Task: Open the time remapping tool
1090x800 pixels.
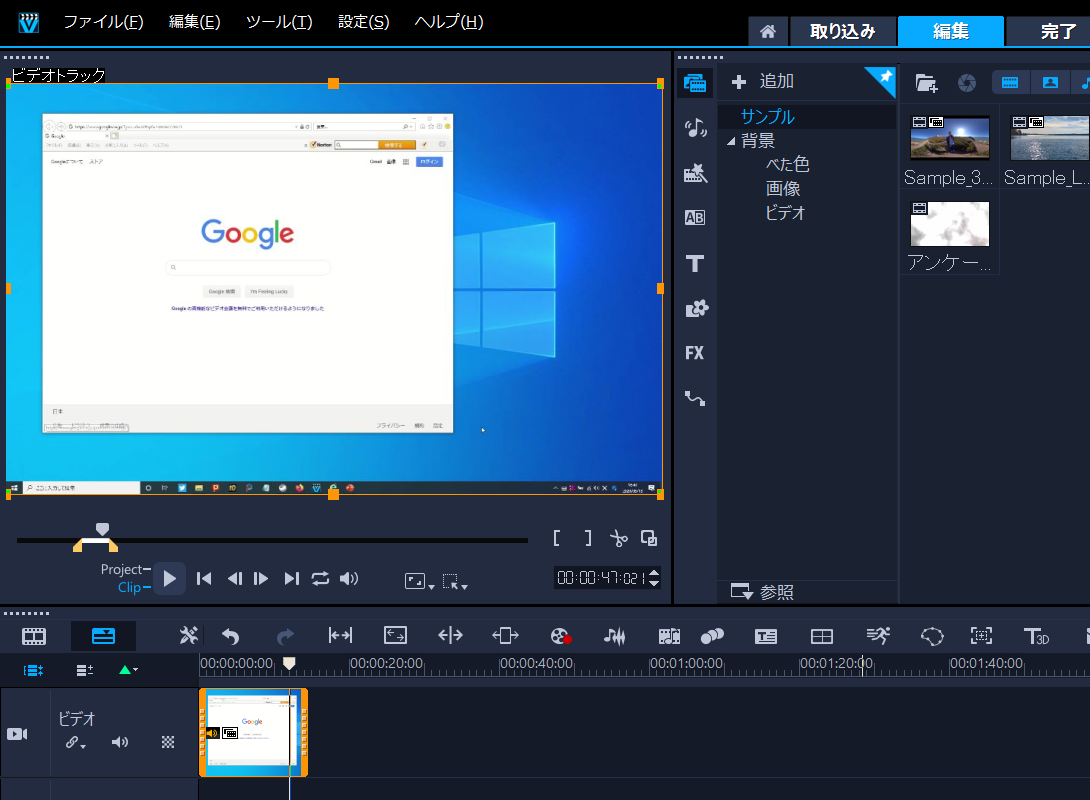Action: click(x=878, y=635)
